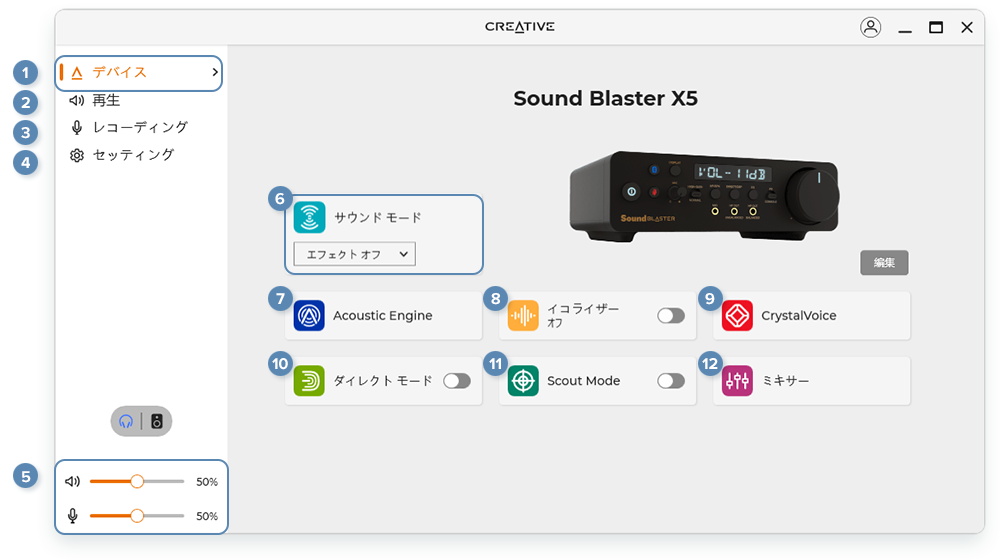Open the レコーディング recording section

coord(139,127)
